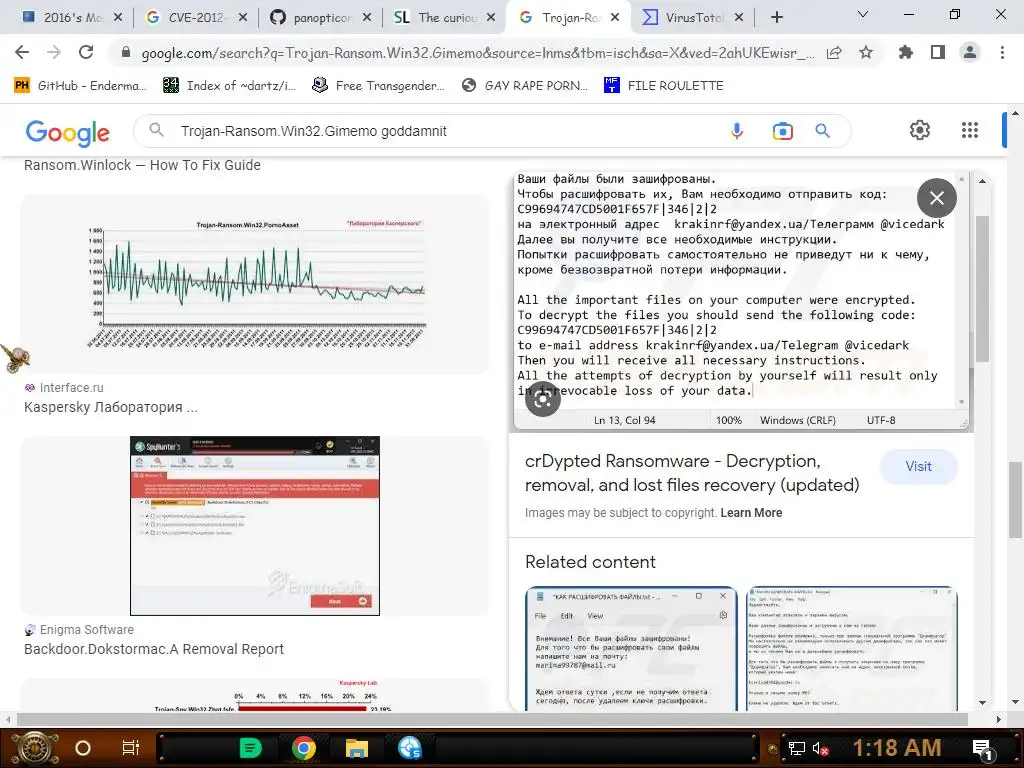Open the Index of ~dartz bookmark
1024x768 pixels.
point(229,86)
